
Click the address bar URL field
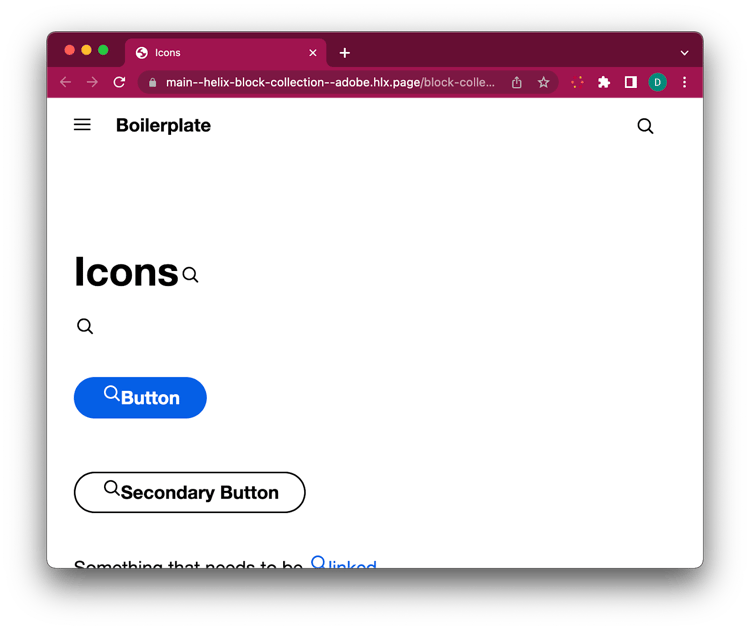tap(330, 83)
